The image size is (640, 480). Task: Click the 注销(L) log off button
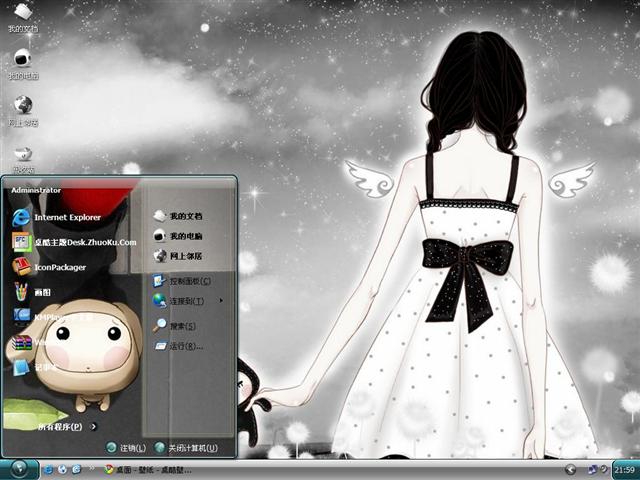(126, 448)
